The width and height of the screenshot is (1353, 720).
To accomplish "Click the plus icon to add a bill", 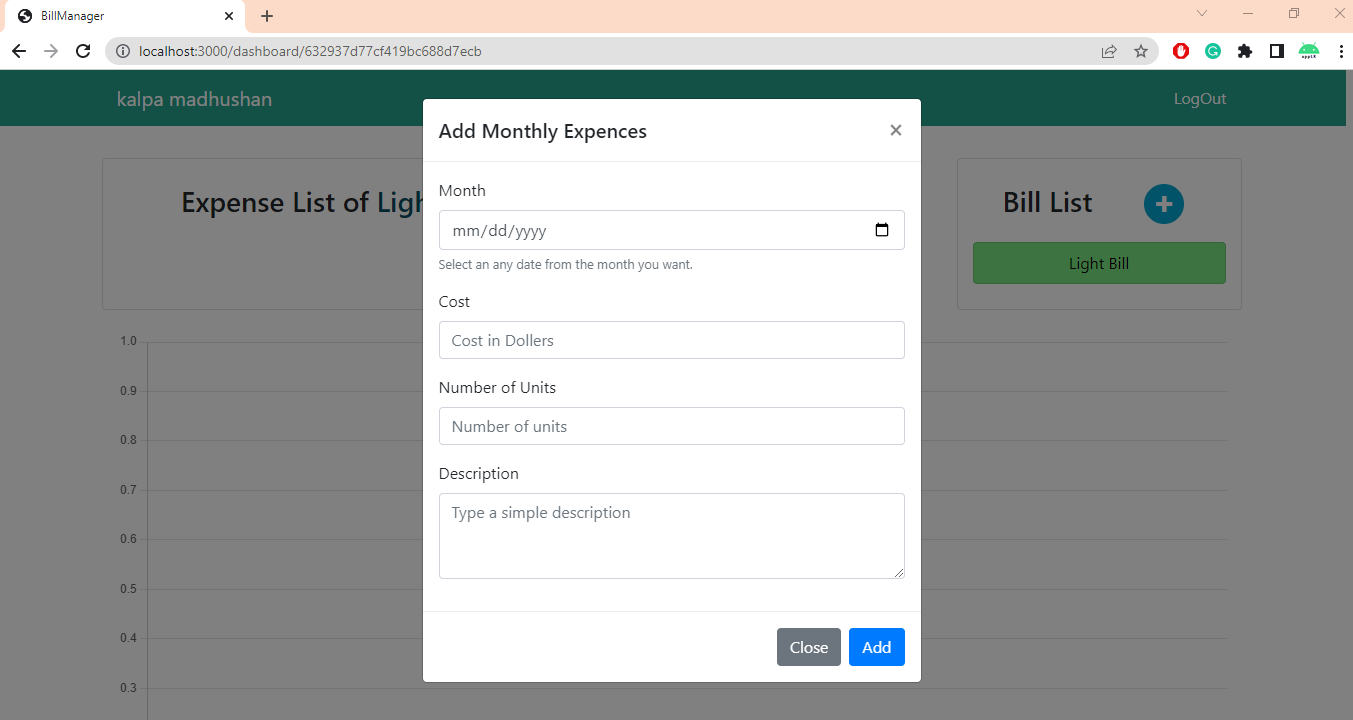I will coord(1163,203).
